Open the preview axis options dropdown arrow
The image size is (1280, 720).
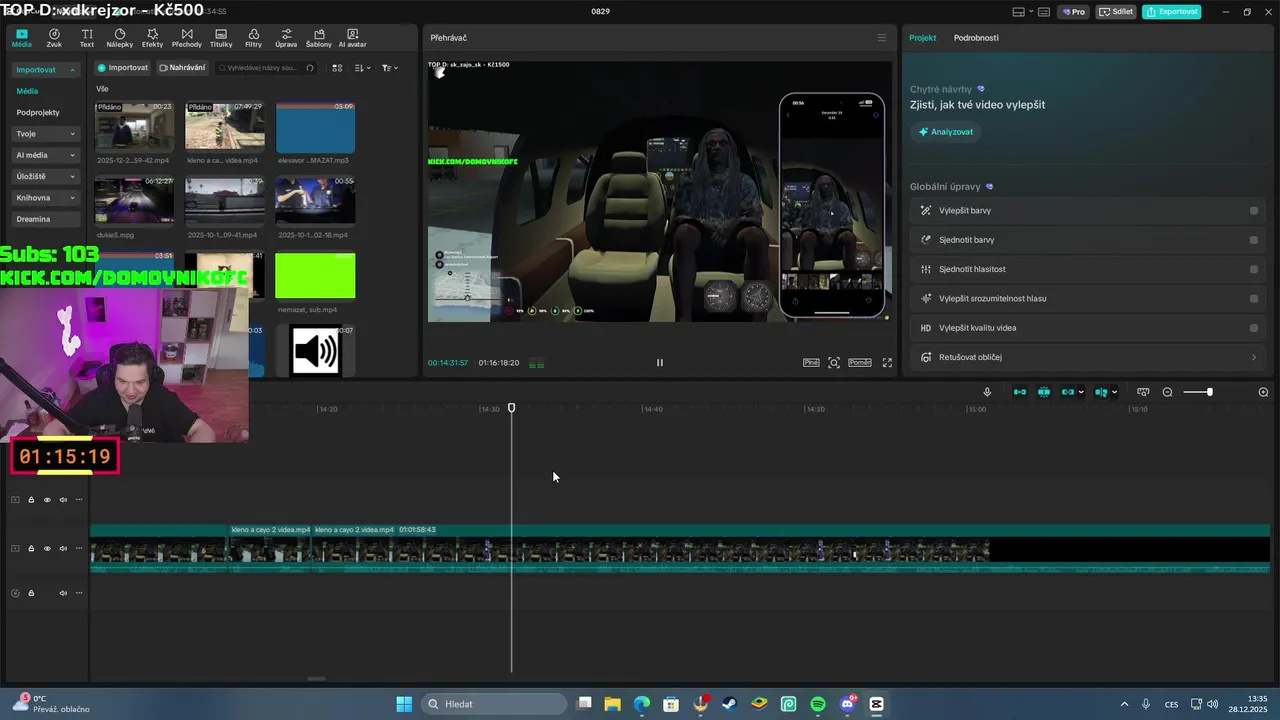[x=1114, y=392]
